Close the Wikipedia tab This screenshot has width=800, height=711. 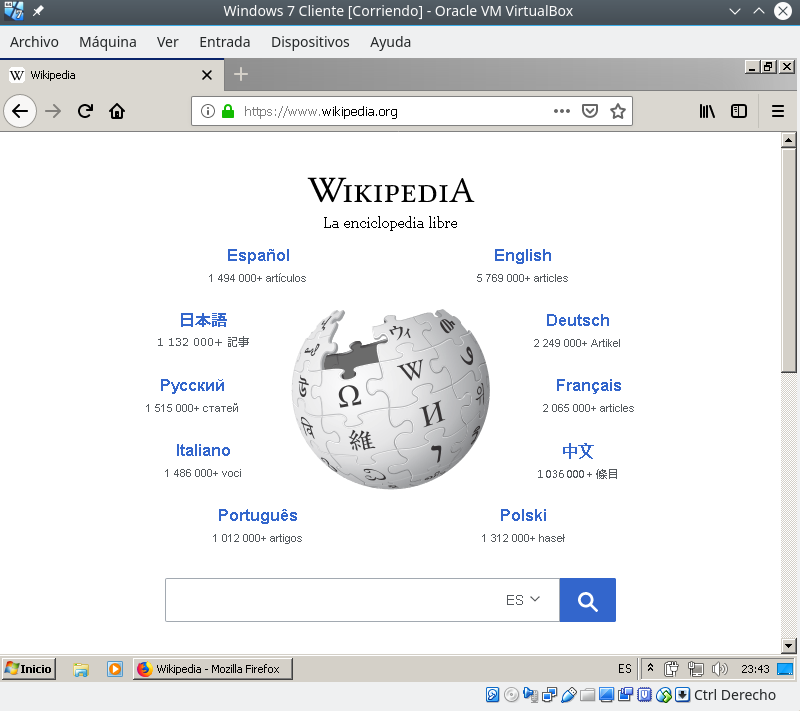[207, 75]
